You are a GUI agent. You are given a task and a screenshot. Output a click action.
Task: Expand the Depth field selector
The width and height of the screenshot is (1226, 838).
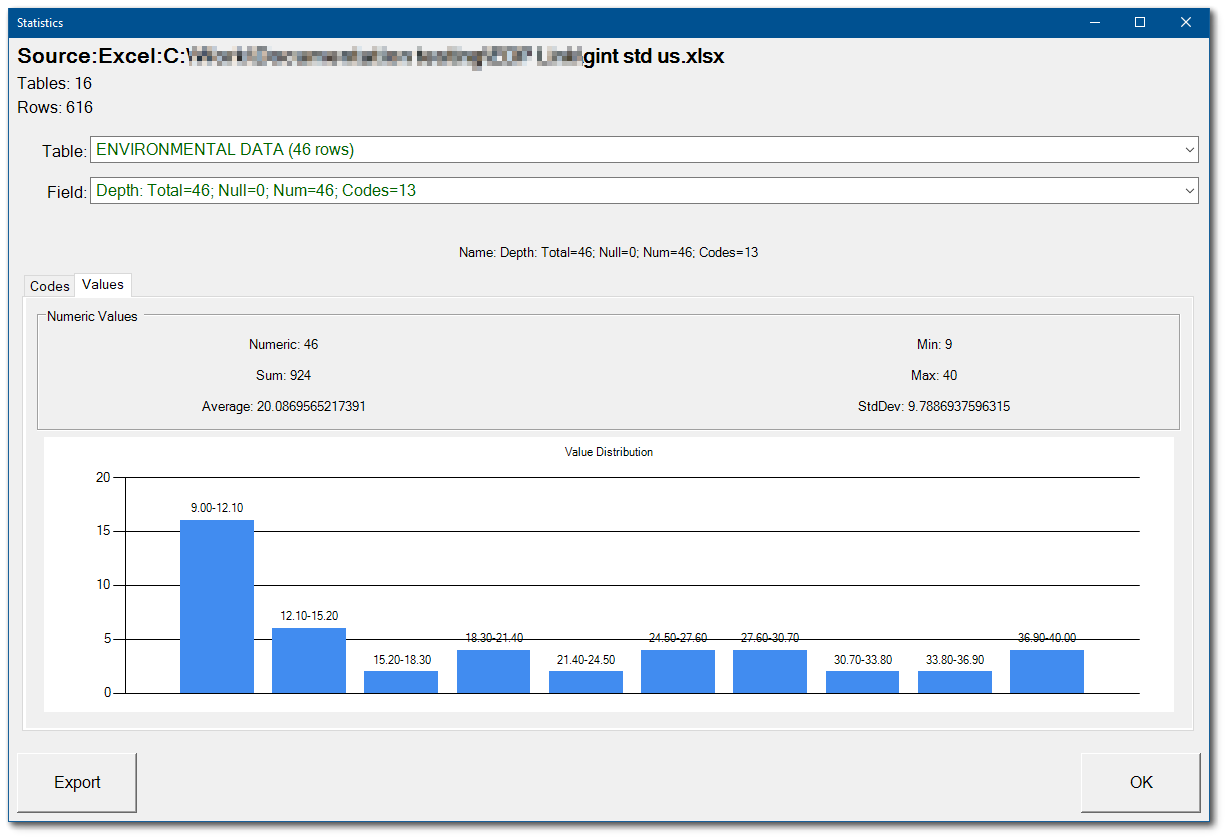coord(600,190)
